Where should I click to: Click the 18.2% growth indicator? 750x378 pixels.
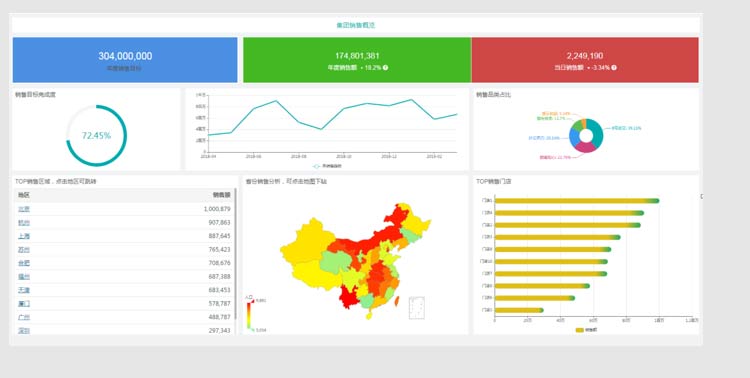(x=370, y=68)
